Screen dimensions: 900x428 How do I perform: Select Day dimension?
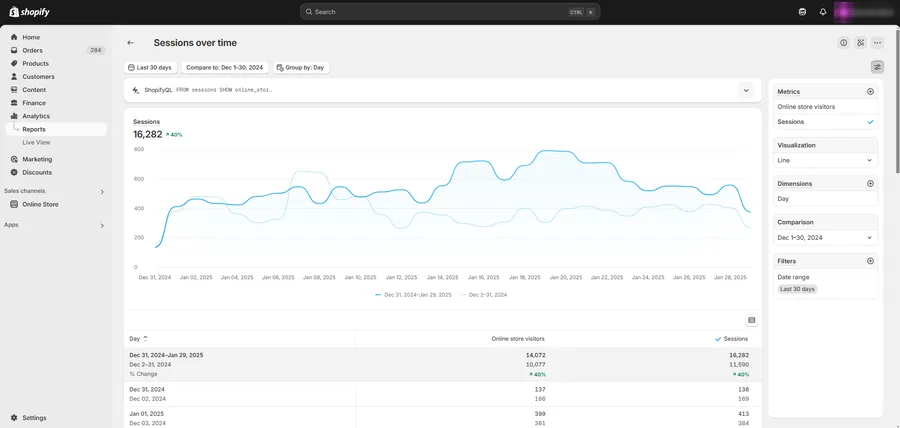pos(825,199)
